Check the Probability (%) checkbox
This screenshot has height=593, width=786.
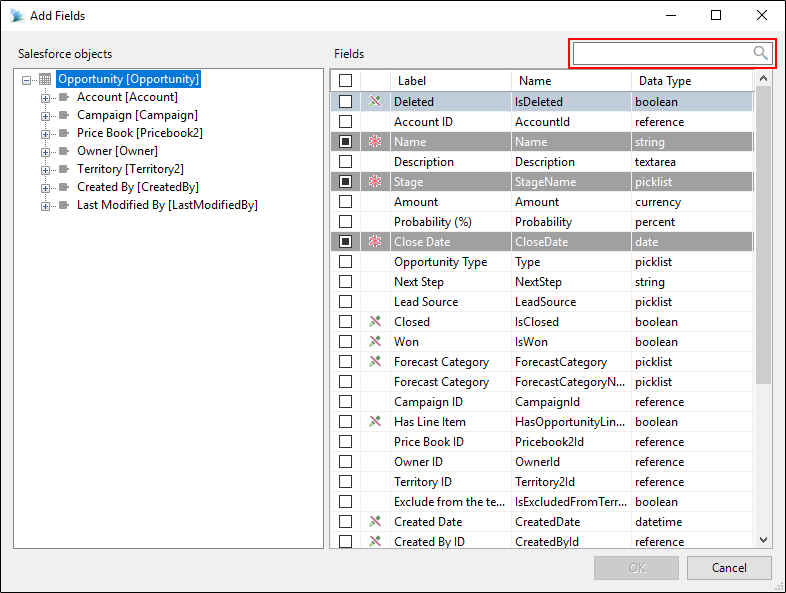[x=345, y=222]
